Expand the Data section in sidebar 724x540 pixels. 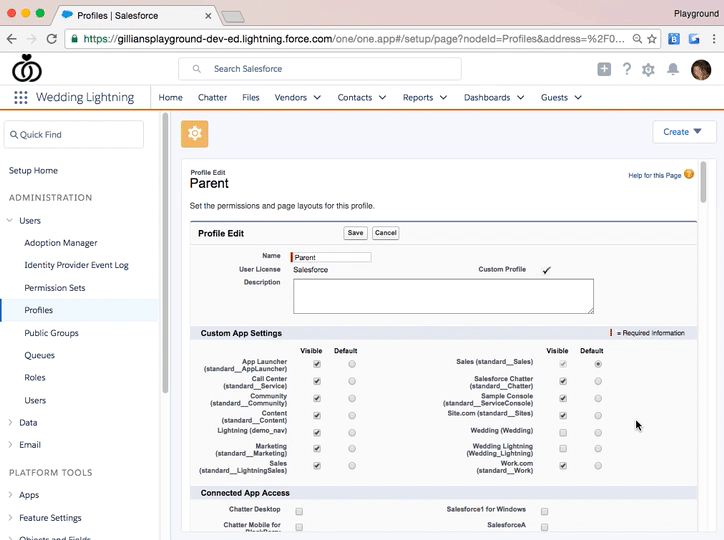click(10, 422)
